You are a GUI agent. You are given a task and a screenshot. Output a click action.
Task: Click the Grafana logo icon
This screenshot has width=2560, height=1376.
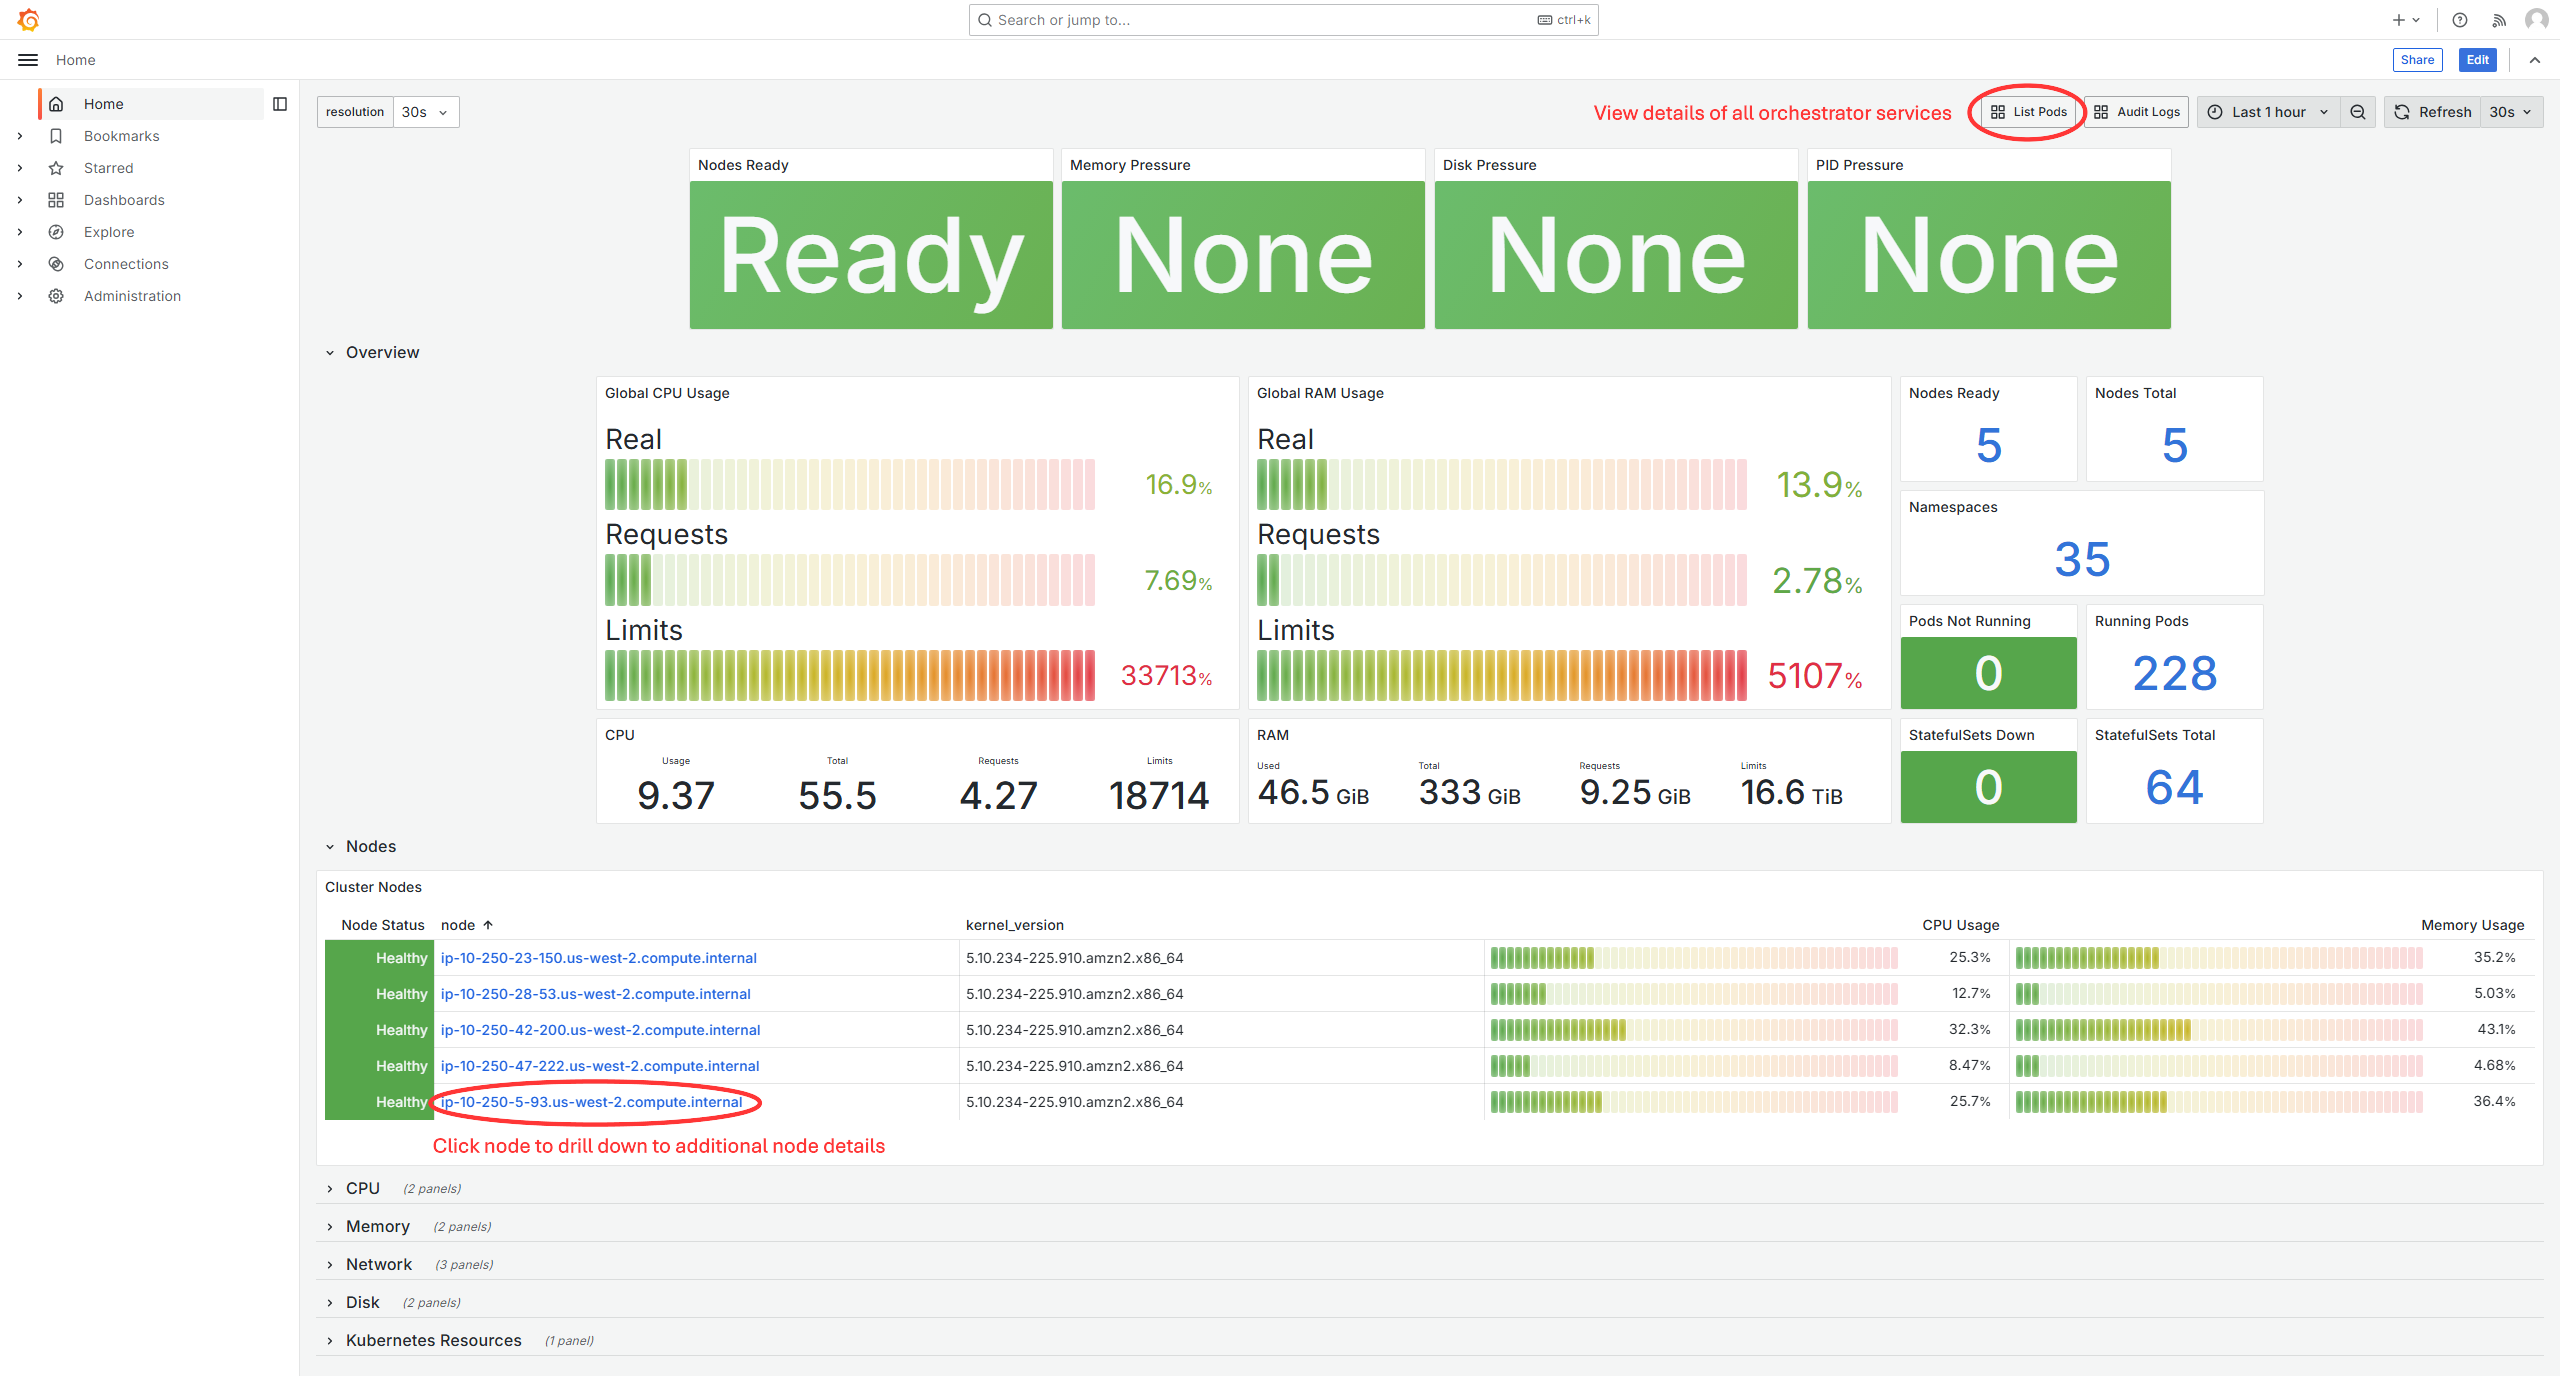[28, 20]
